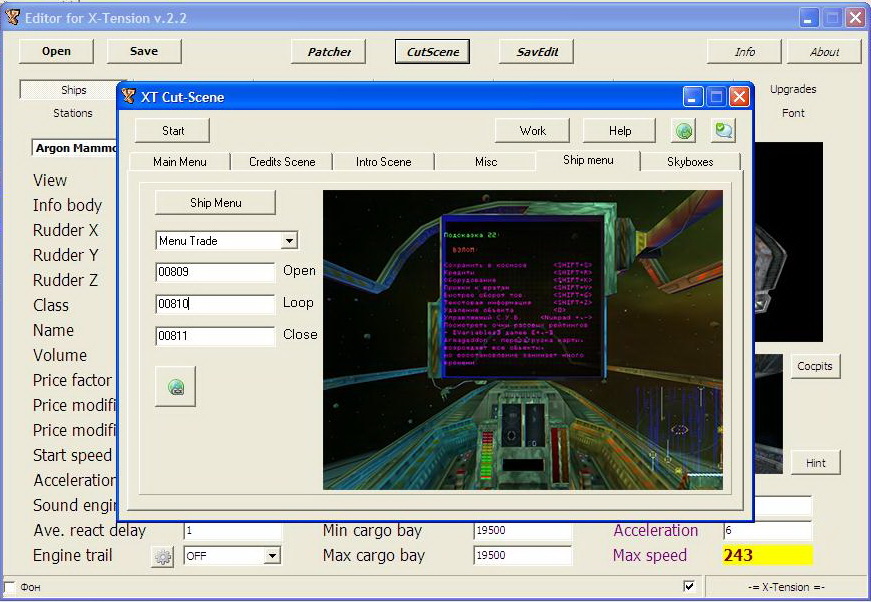Click the Patcher button in main editor
871x602 pixels.
click(x=329, y=52)
